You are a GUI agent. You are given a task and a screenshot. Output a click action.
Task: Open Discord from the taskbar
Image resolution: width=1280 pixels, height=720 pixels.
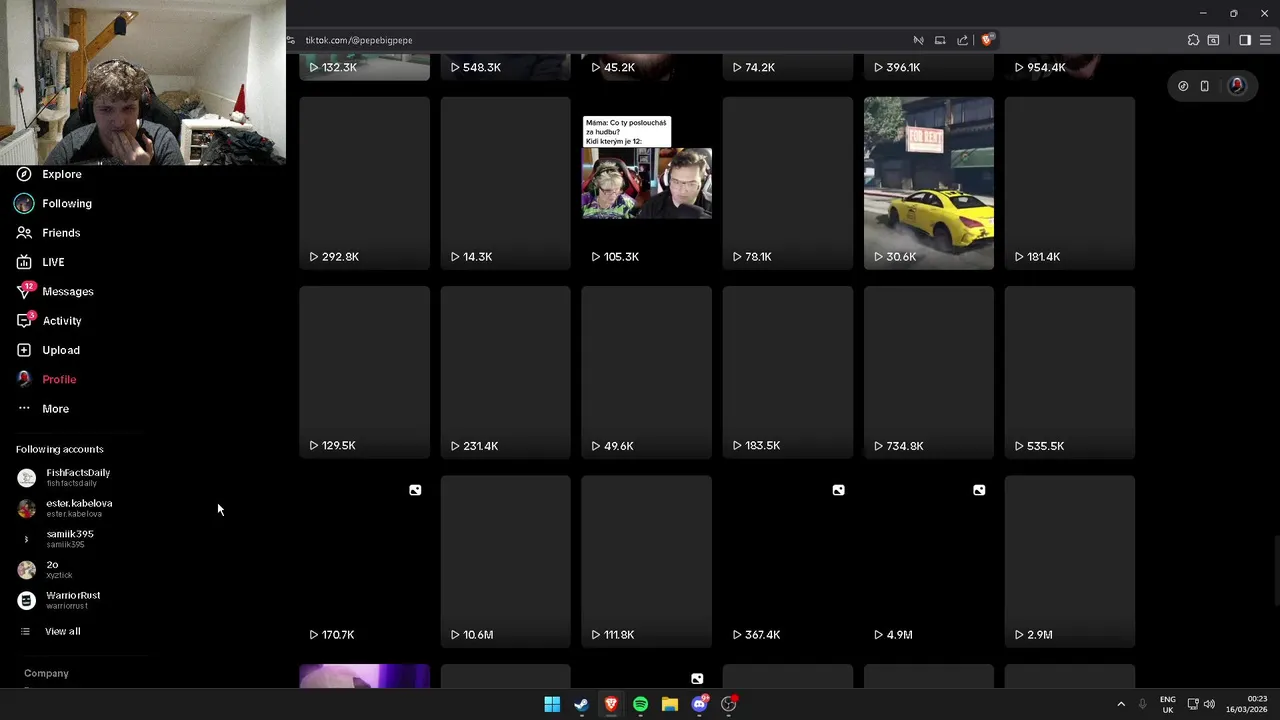click(700, 704)
